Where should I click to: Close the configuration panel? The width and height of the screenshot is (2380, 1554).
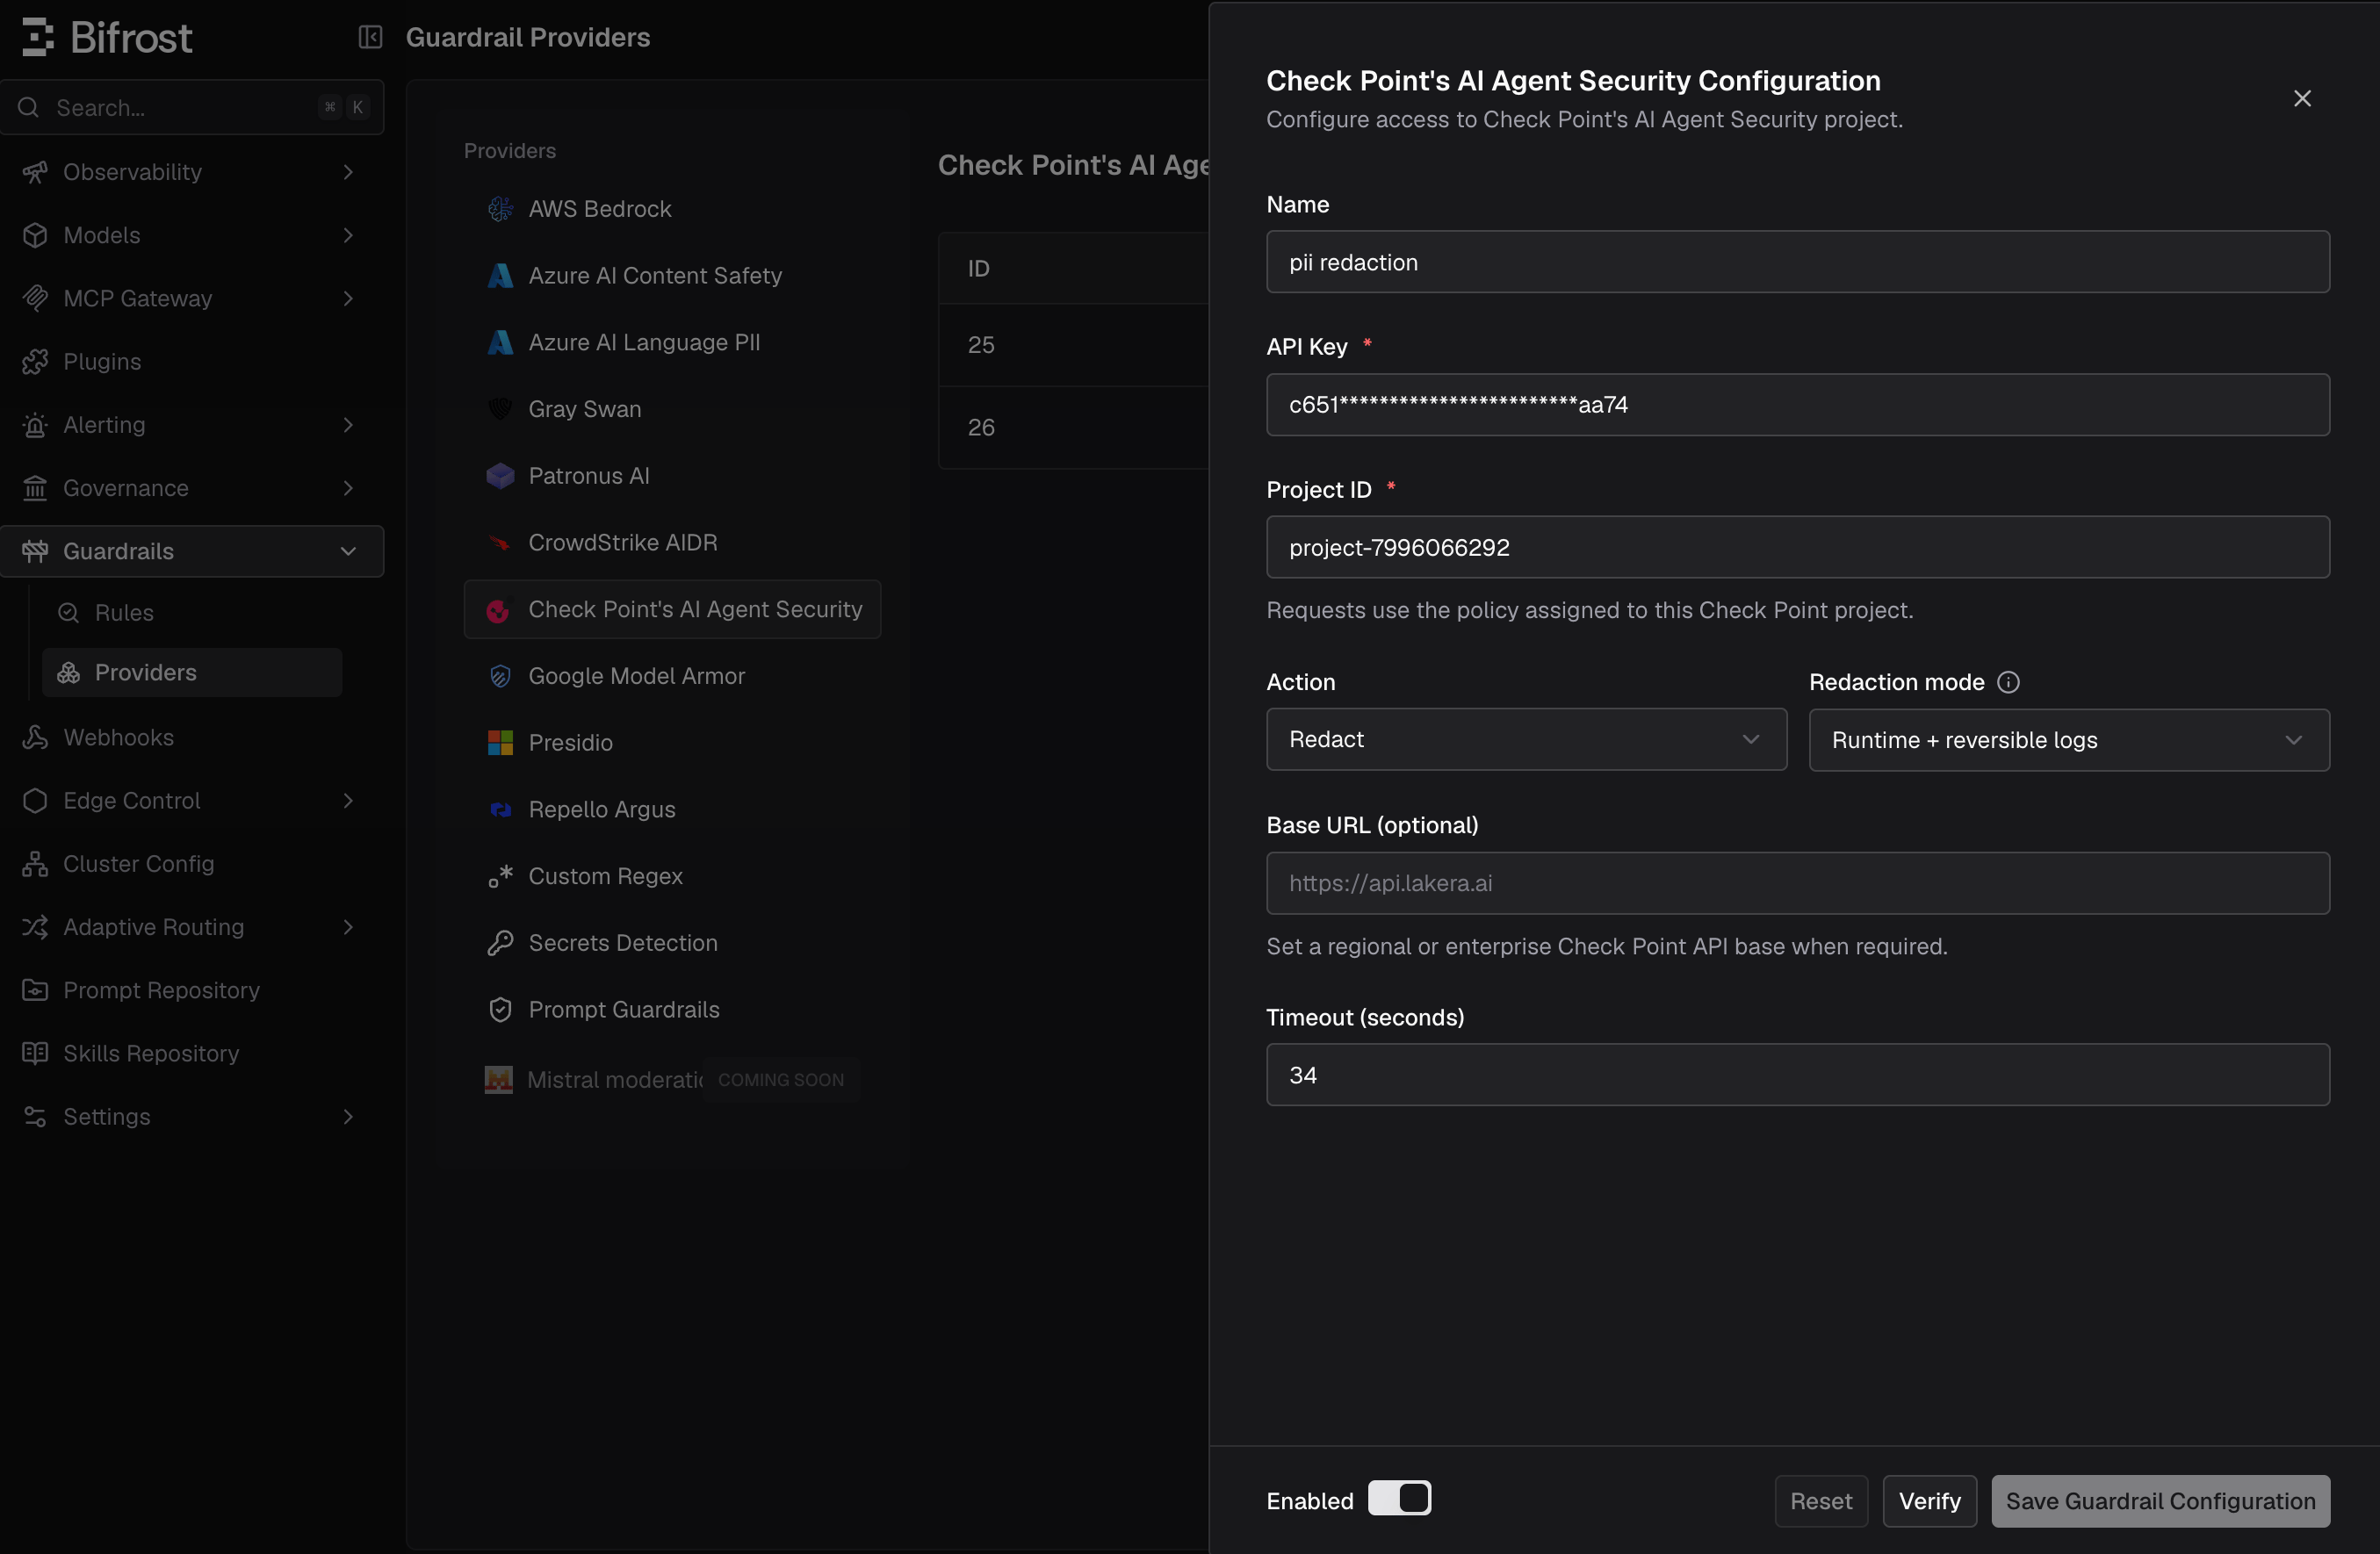pyautogui.click(x=2302, y=98)
